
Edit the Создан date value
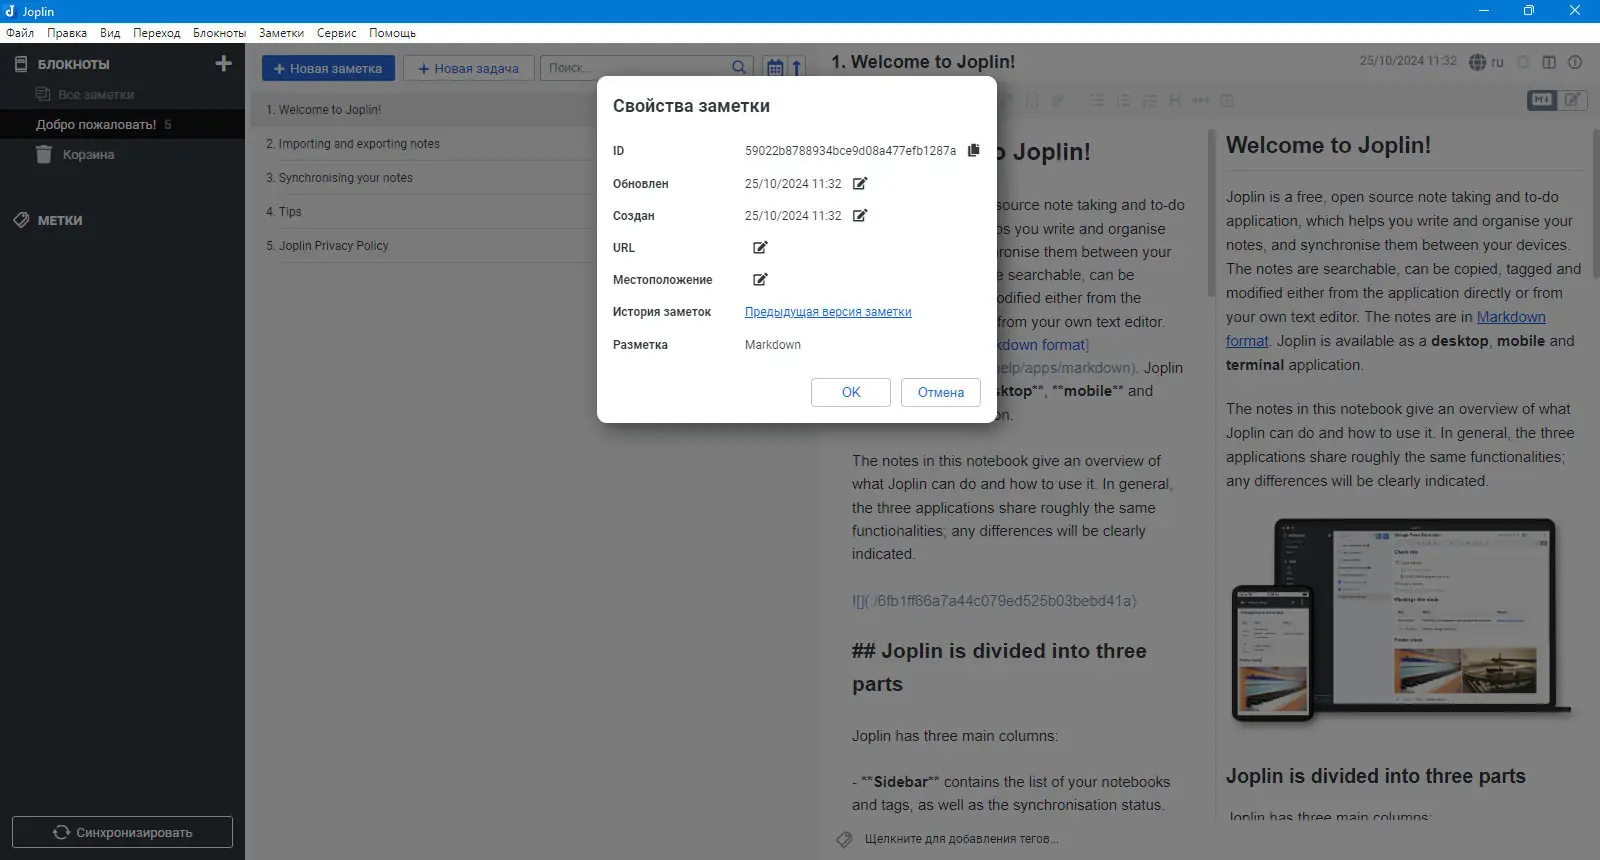tap(860, 216)
